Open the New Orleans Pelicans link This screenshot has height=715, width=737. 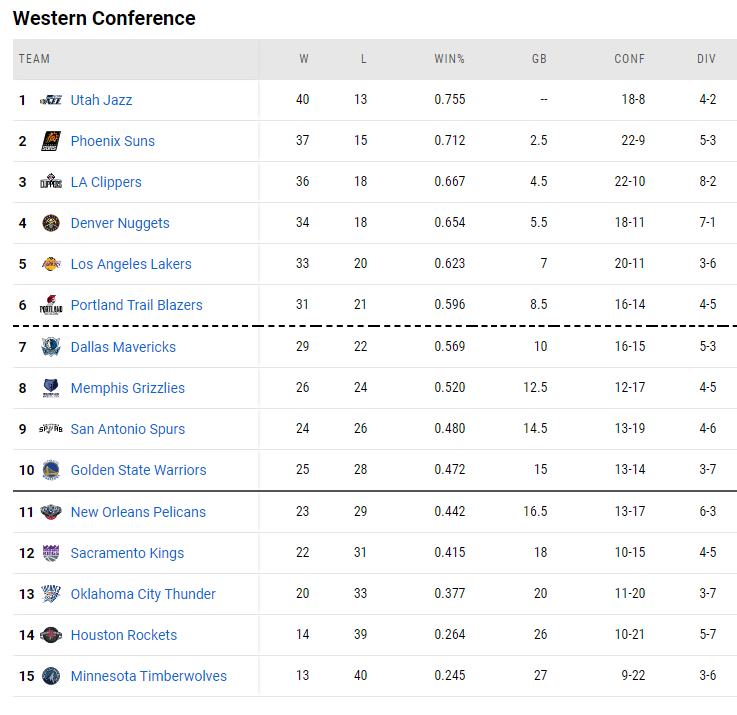[x=138, y=512]
